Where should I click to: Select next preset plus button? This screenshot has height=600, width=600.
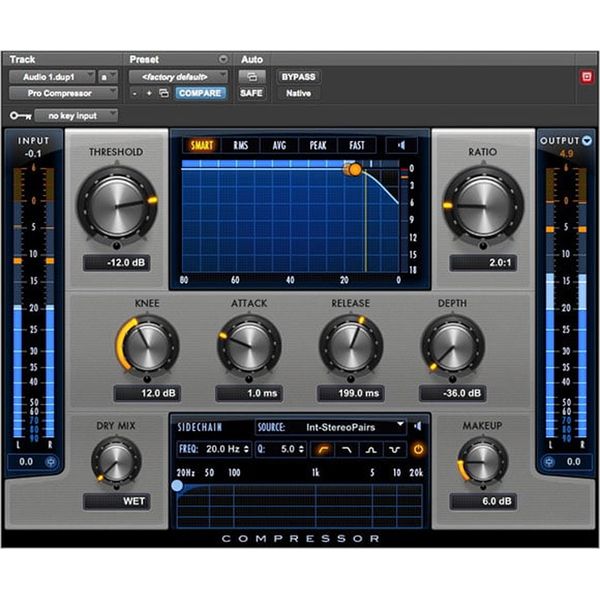149,93
